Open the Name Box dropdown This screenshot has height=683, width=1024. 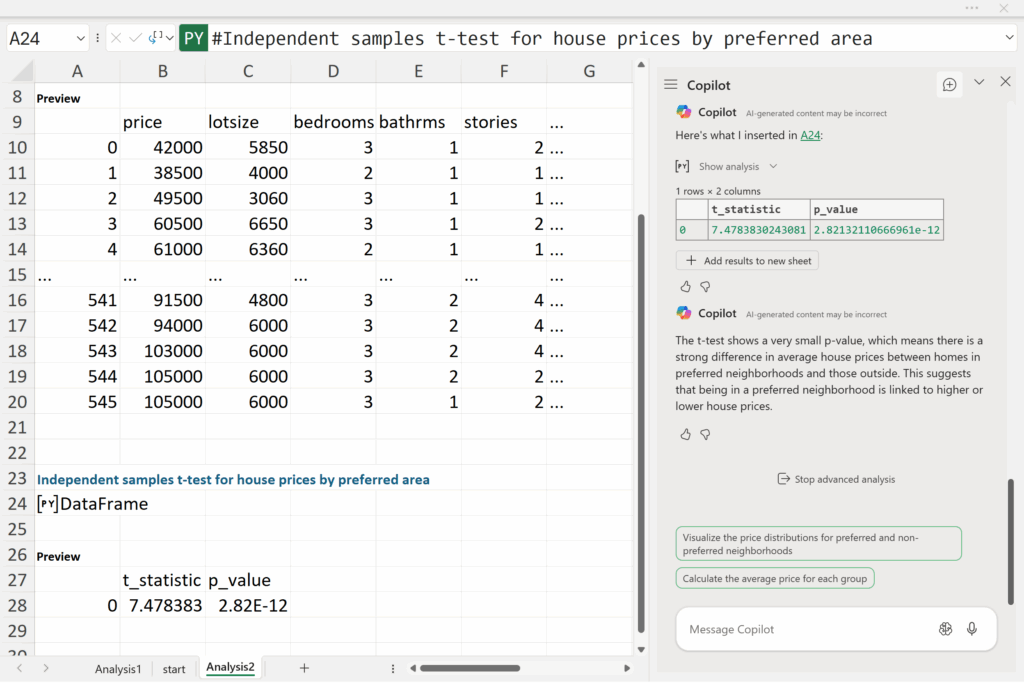pos(80,39)
